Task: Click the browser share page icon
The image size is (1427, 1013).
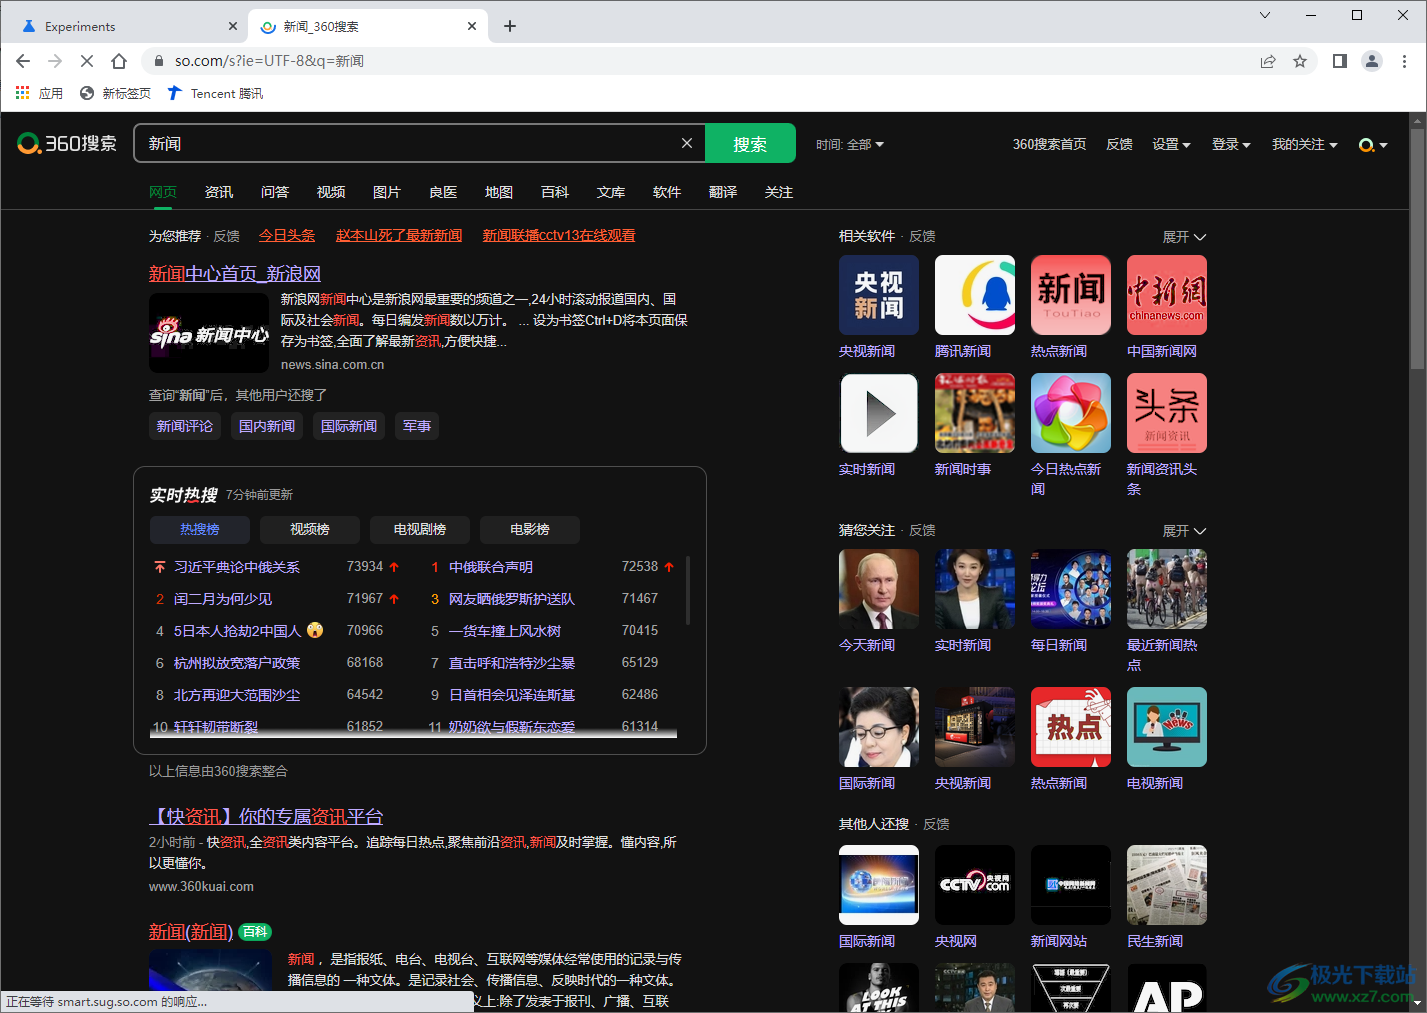Action: (x=1268, y=61)
